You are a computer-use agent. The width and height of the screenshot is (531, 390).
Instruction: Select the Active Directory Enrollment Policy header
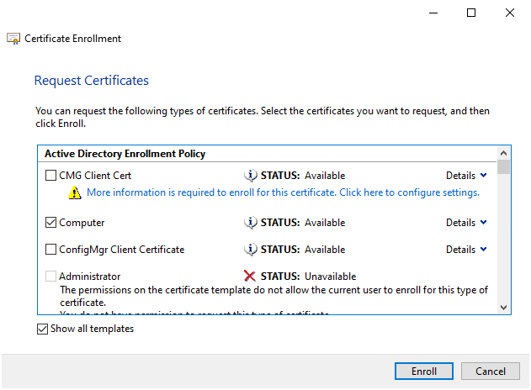125,154
